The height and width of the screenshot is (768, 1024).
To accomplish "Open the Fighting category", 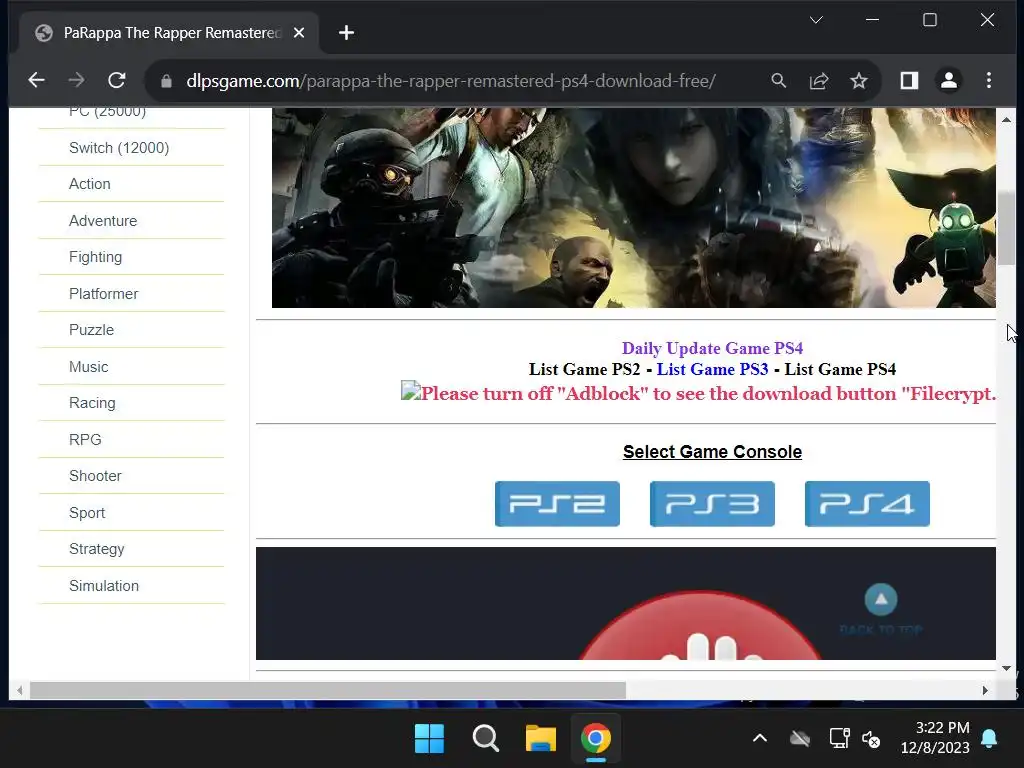I will click(95, 257).
